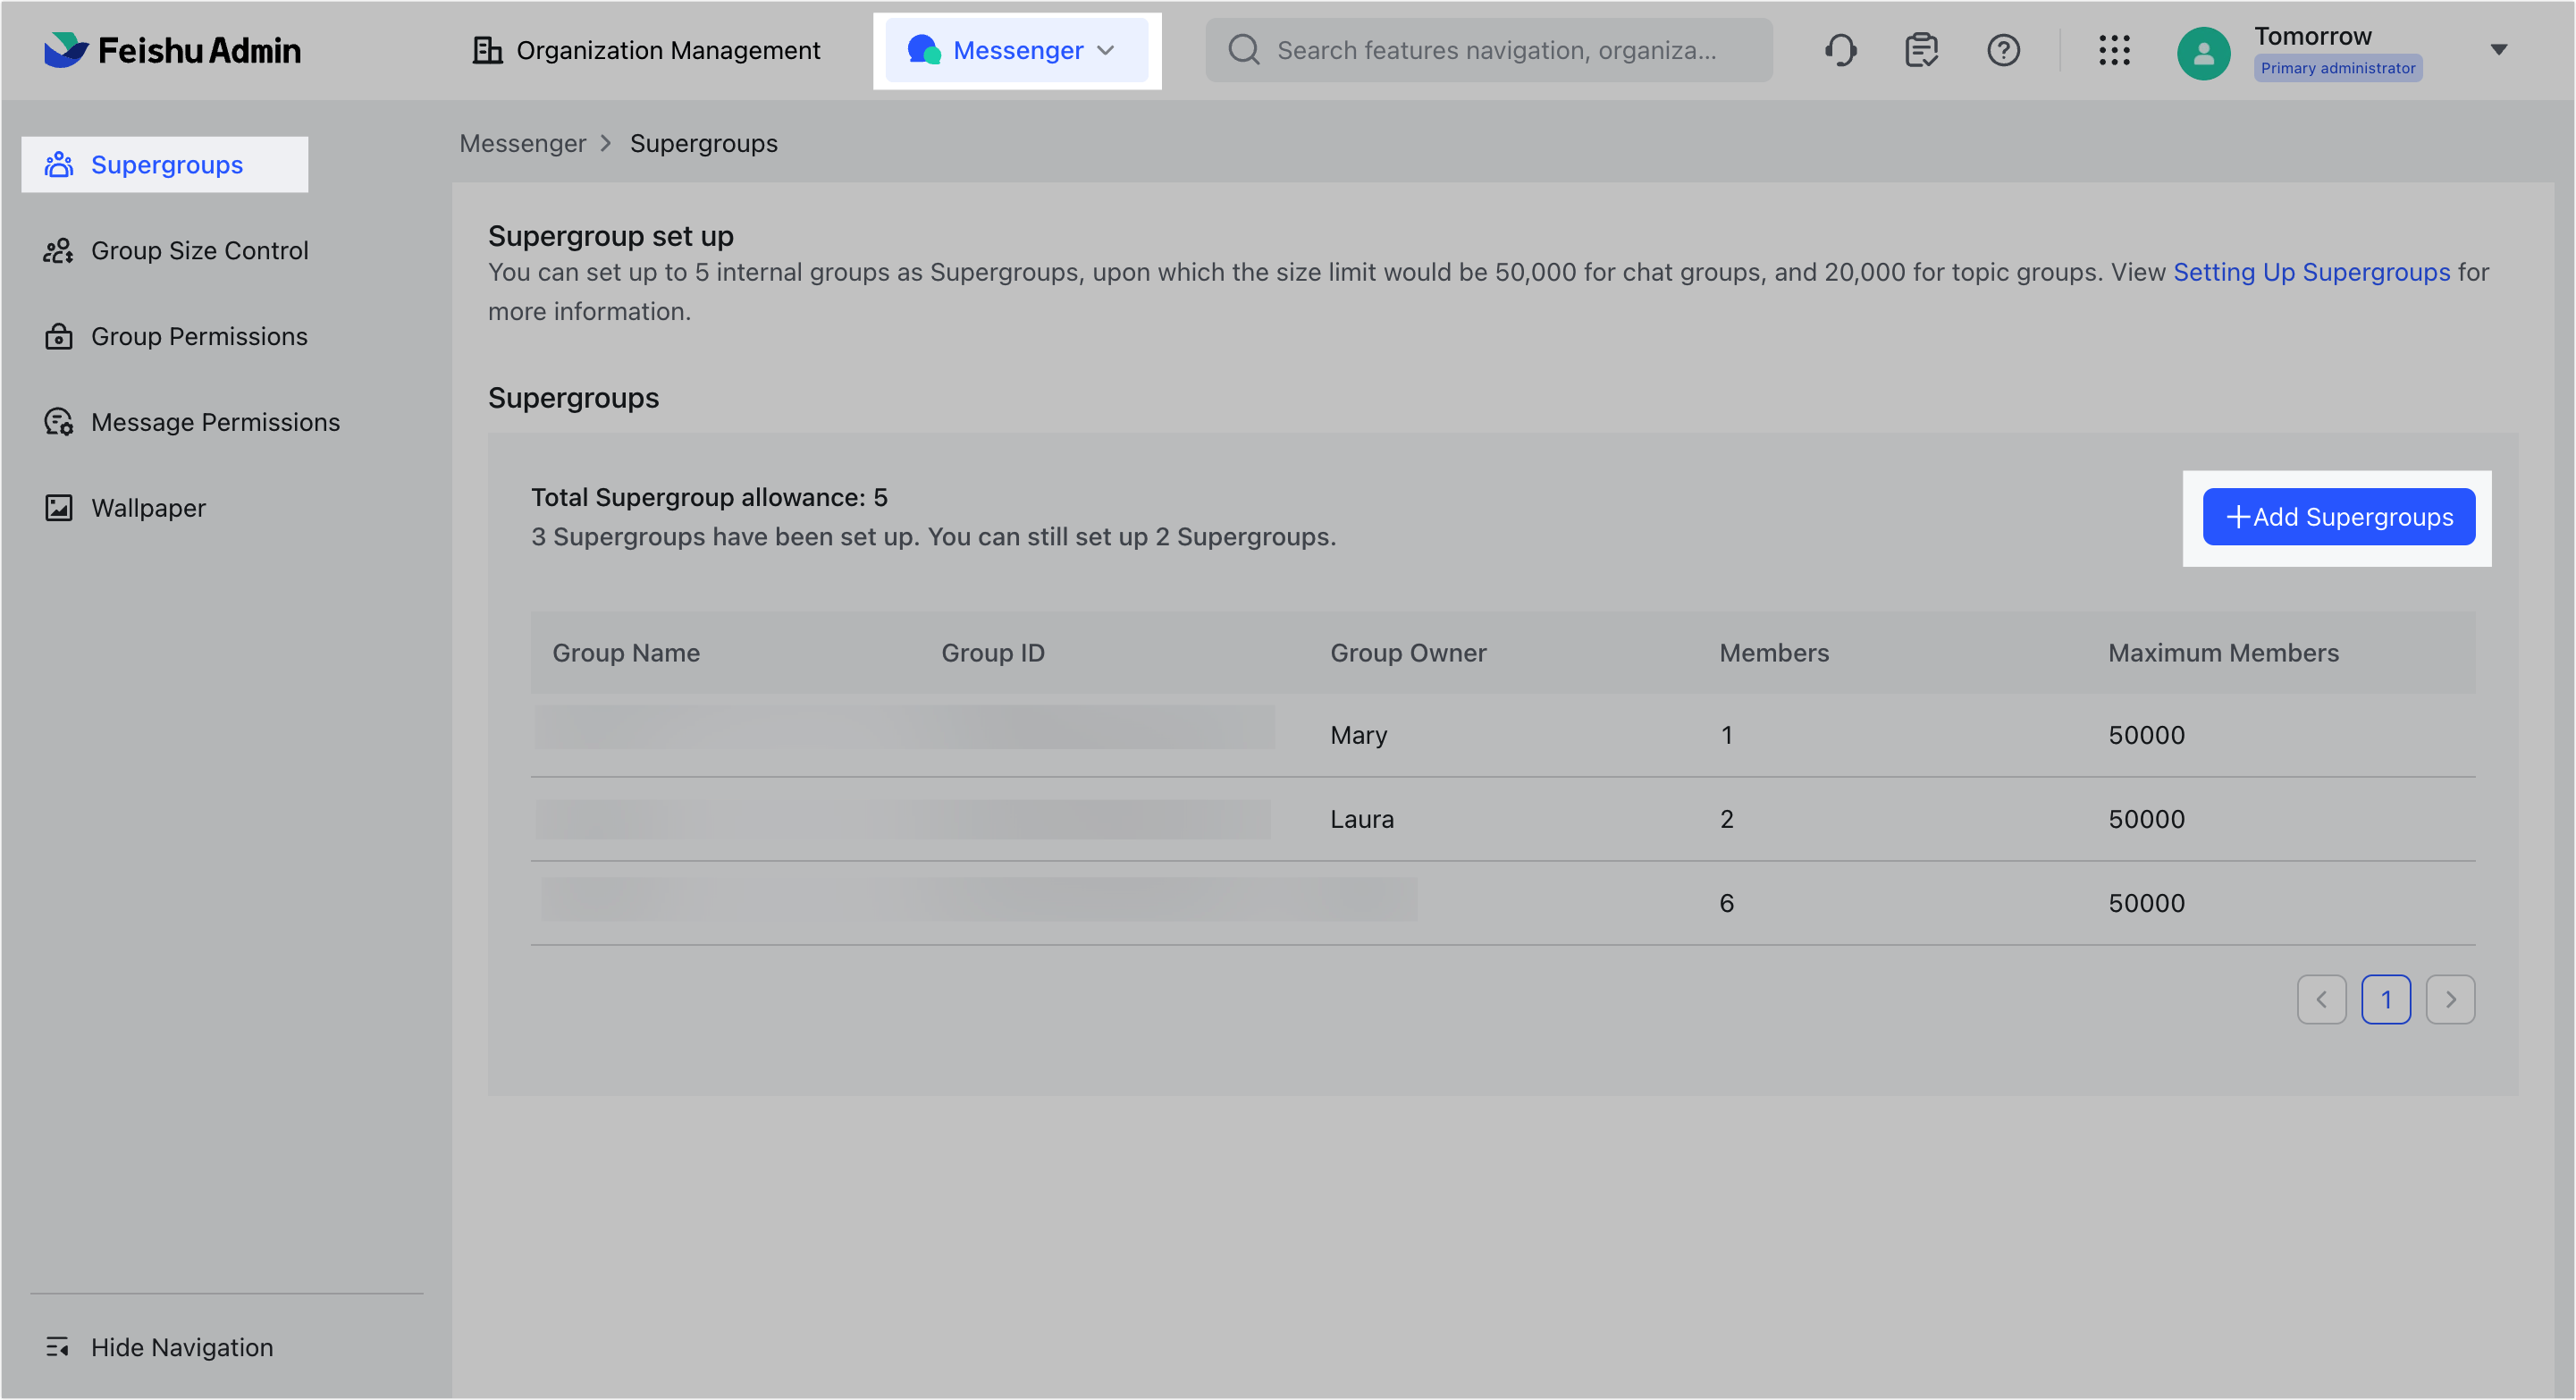
Task: Select the Supergroups sidebar icon
Action: pos(59,164)
